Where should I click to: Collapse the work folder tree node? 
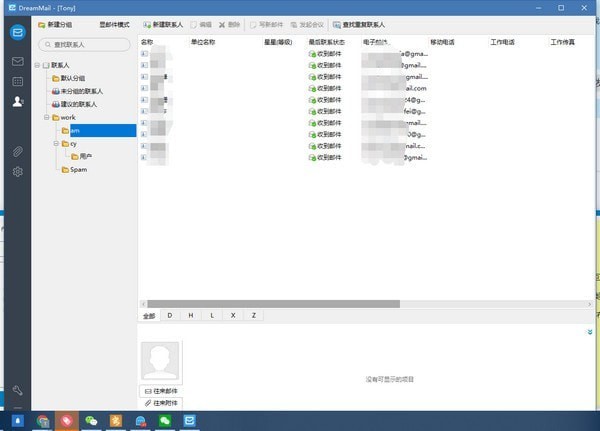pyautogui.click(x=46, y=117)
